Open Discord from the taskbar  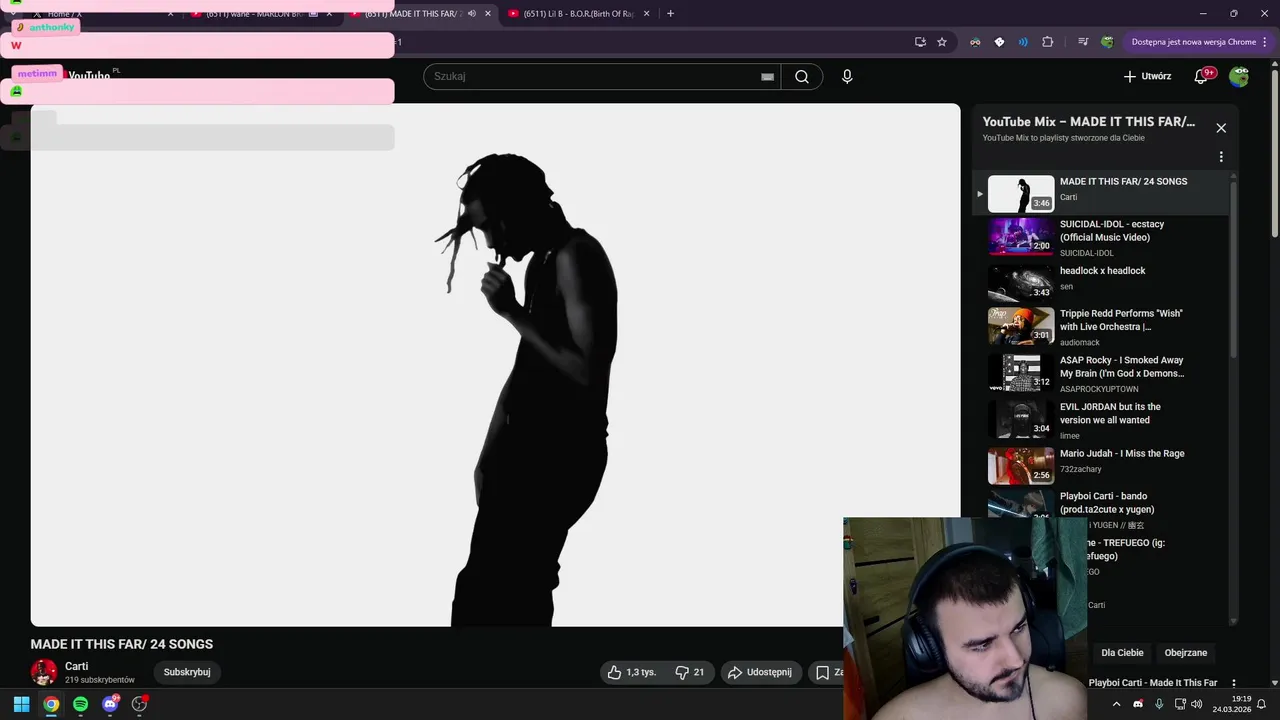(x=110, y=704)
